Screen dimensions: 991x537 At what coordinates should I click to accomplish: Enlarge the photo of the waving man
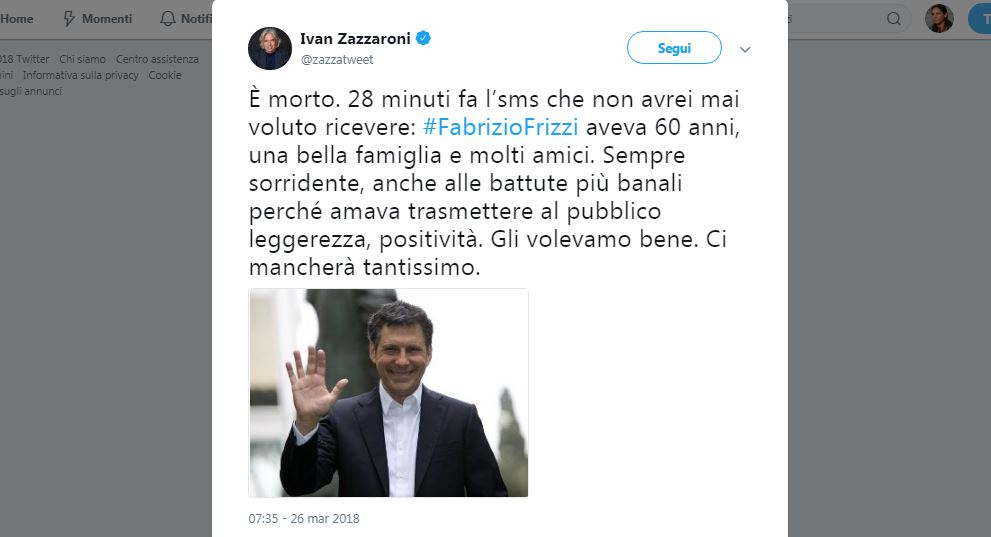(388, 393)
